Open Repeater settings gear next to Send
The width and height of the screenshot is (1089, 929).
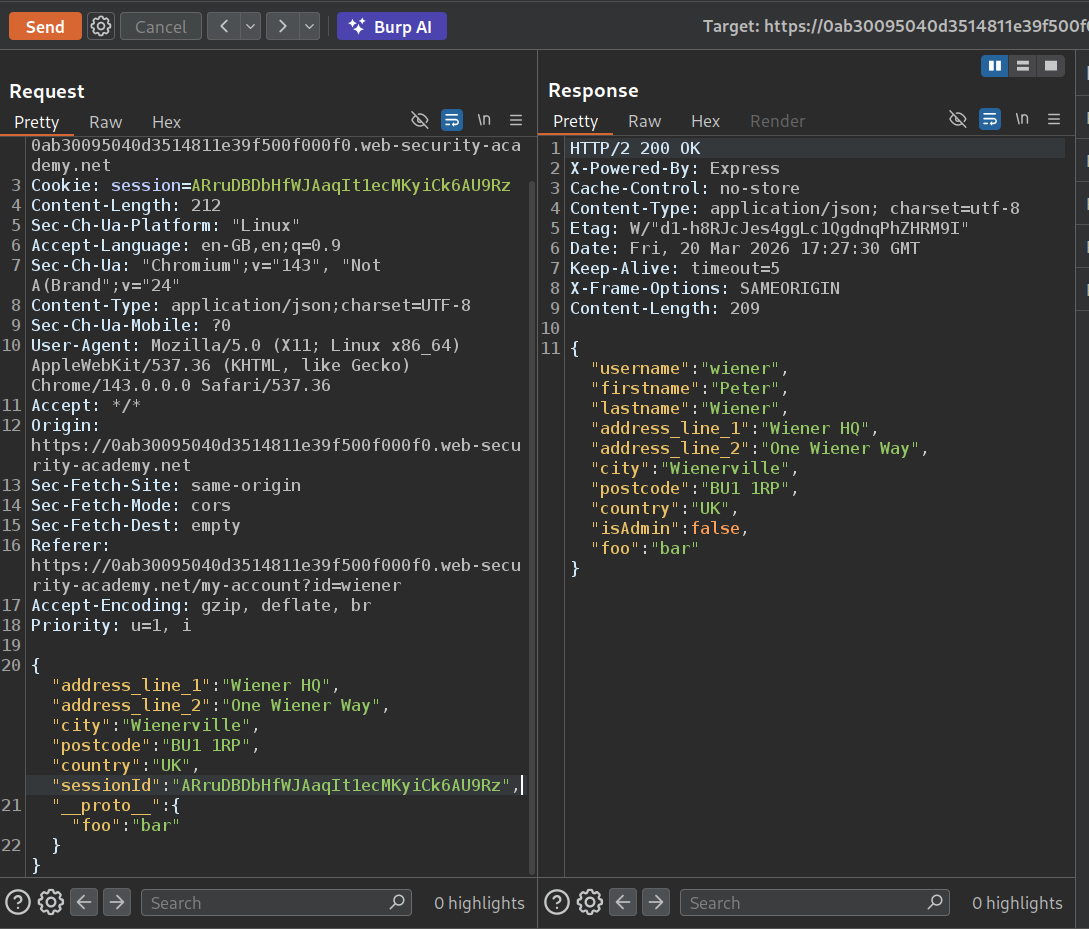point(101,27)
